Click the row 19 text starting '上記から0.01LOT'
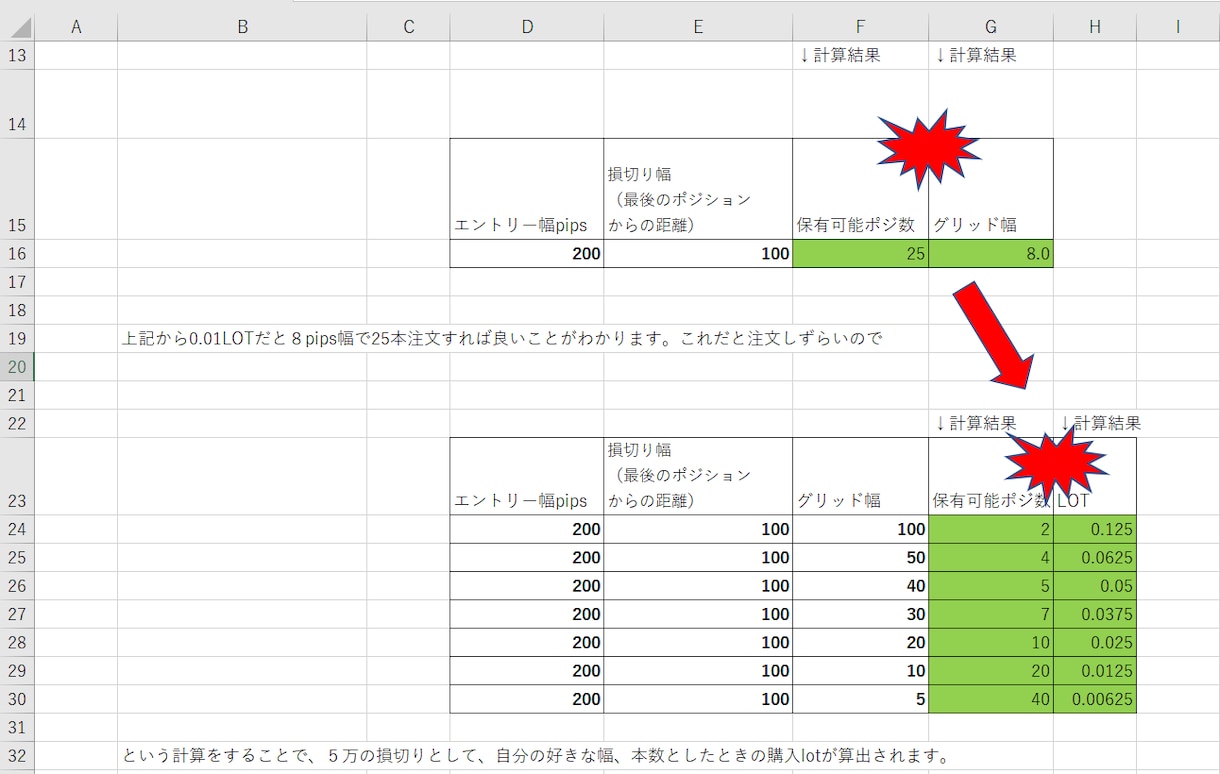The image size is (1220, 774). coord(502,338)
